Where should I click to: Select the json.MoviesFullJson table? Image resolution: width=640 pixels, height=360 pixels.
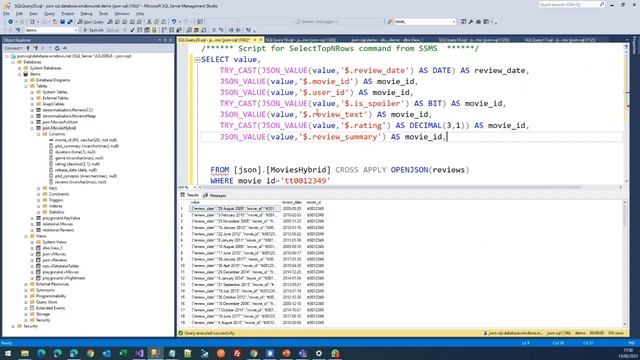point(60,122)
